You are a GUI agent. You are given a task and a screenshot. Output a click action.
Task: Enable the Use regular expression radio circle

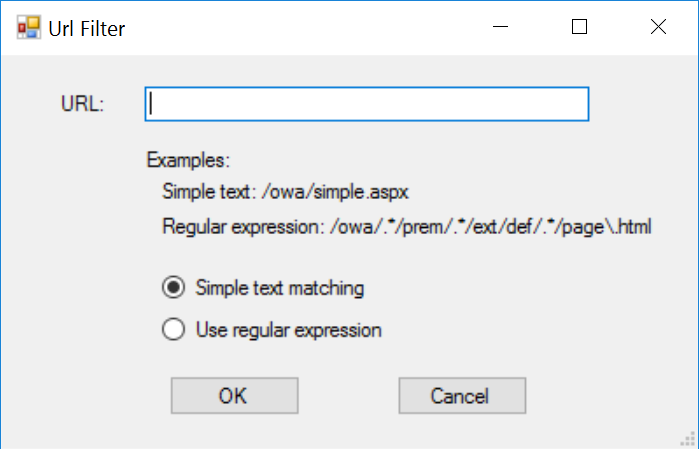(173, 329)
